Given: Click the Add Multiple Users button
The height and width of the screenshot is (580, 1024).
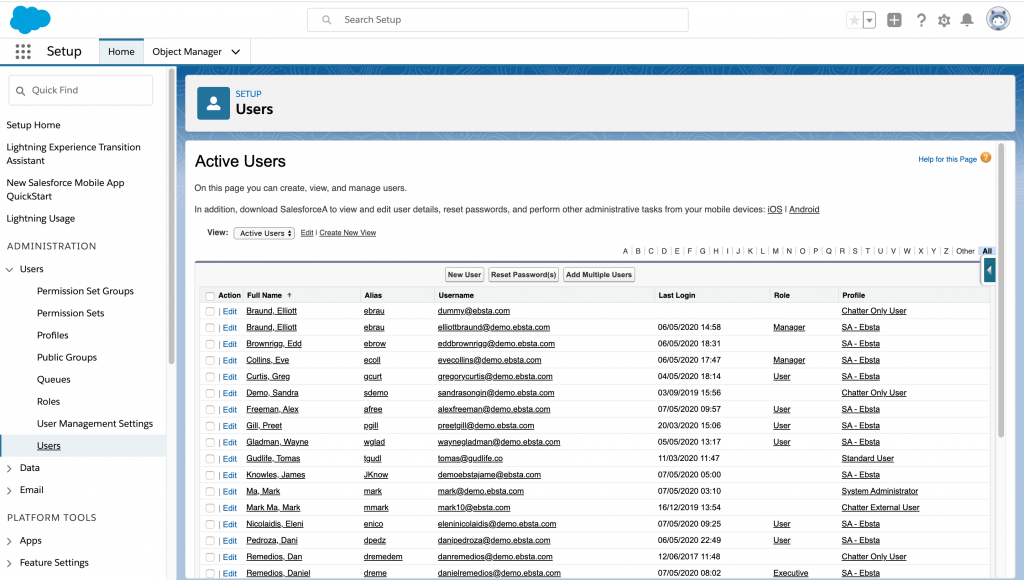Looking at the screenshot, I should (599, 274).
